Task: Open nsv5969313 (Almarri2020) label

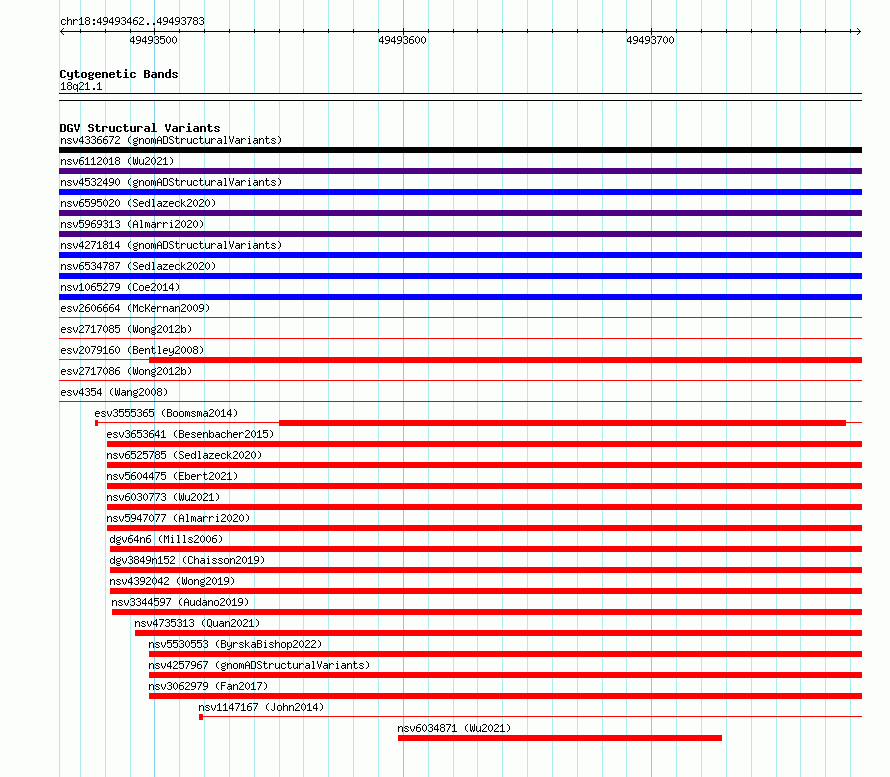Action: coord(132,224)
